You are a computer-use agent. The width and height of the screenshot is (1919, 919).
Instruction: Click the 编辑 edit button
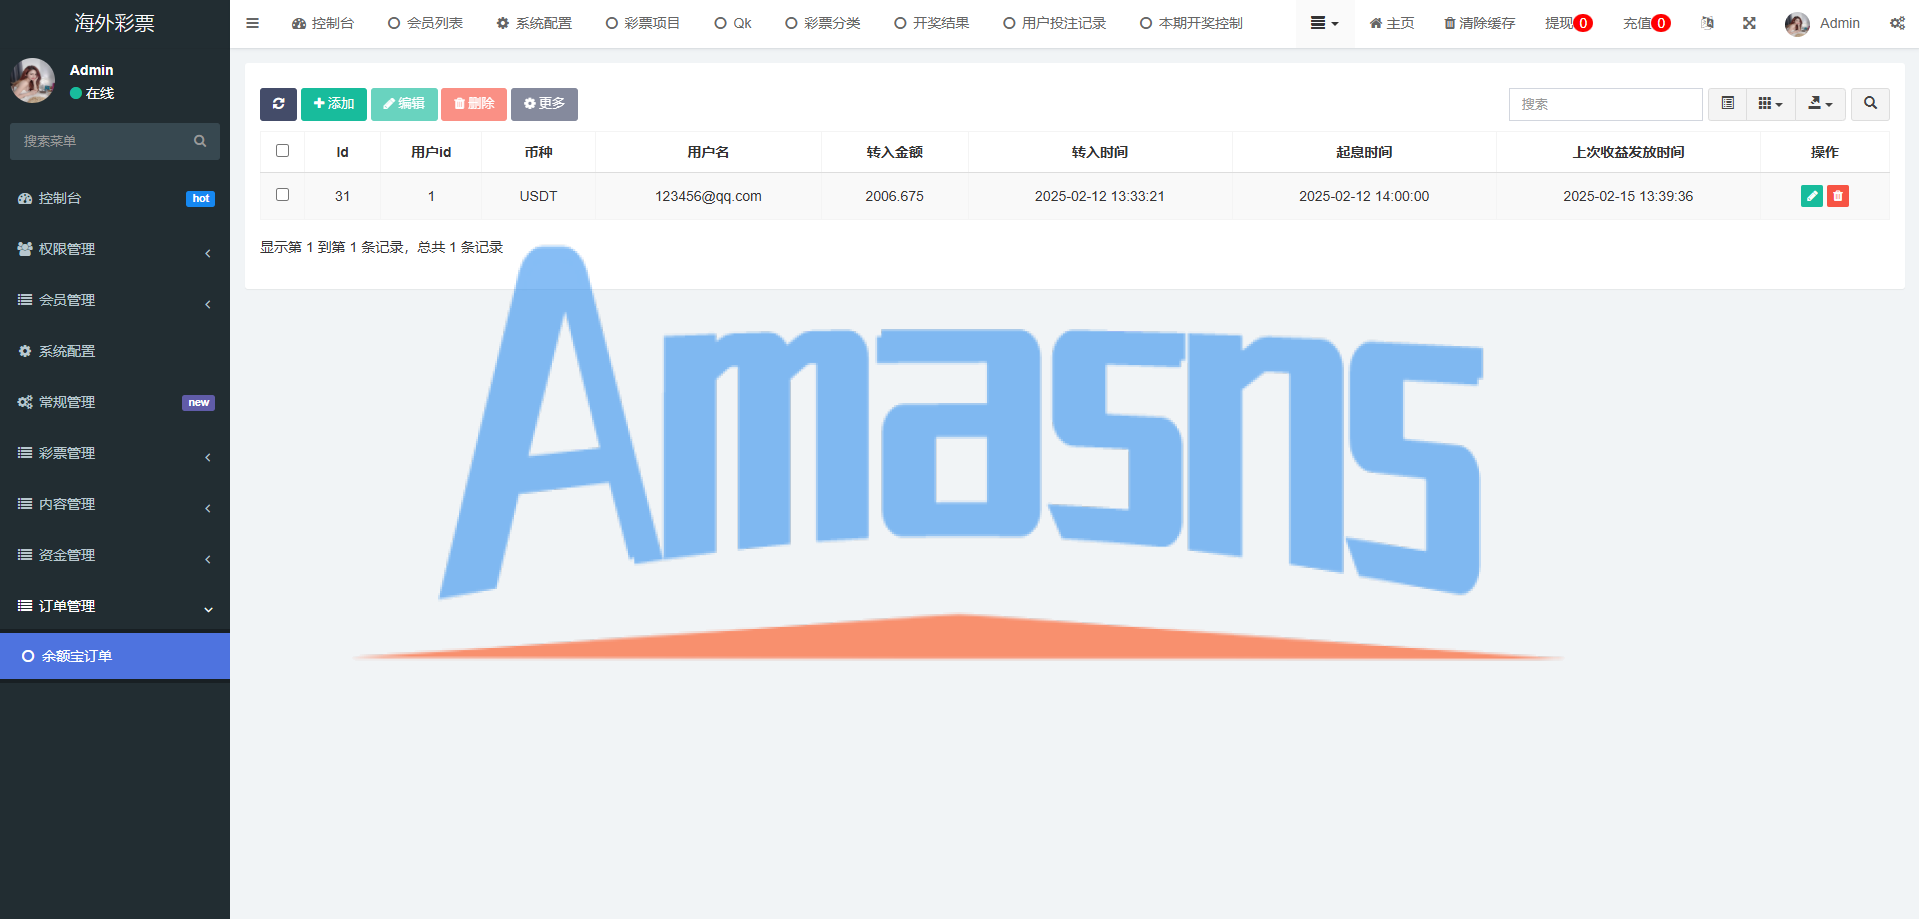tap(404, 104)
